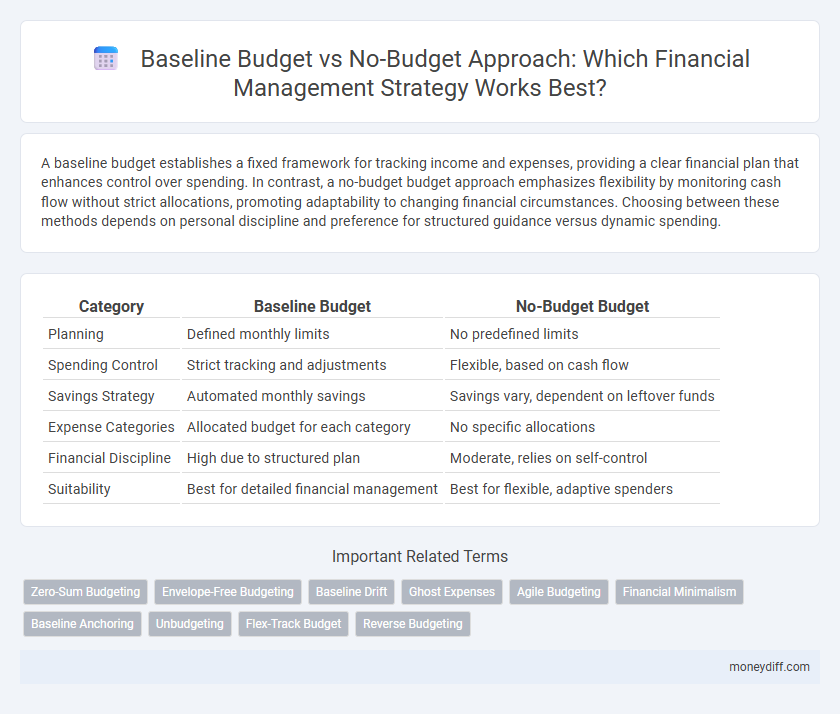Select the Zero-Sum Budgeting tag
This screenshot has height=714, width=840.
[85, 592]
